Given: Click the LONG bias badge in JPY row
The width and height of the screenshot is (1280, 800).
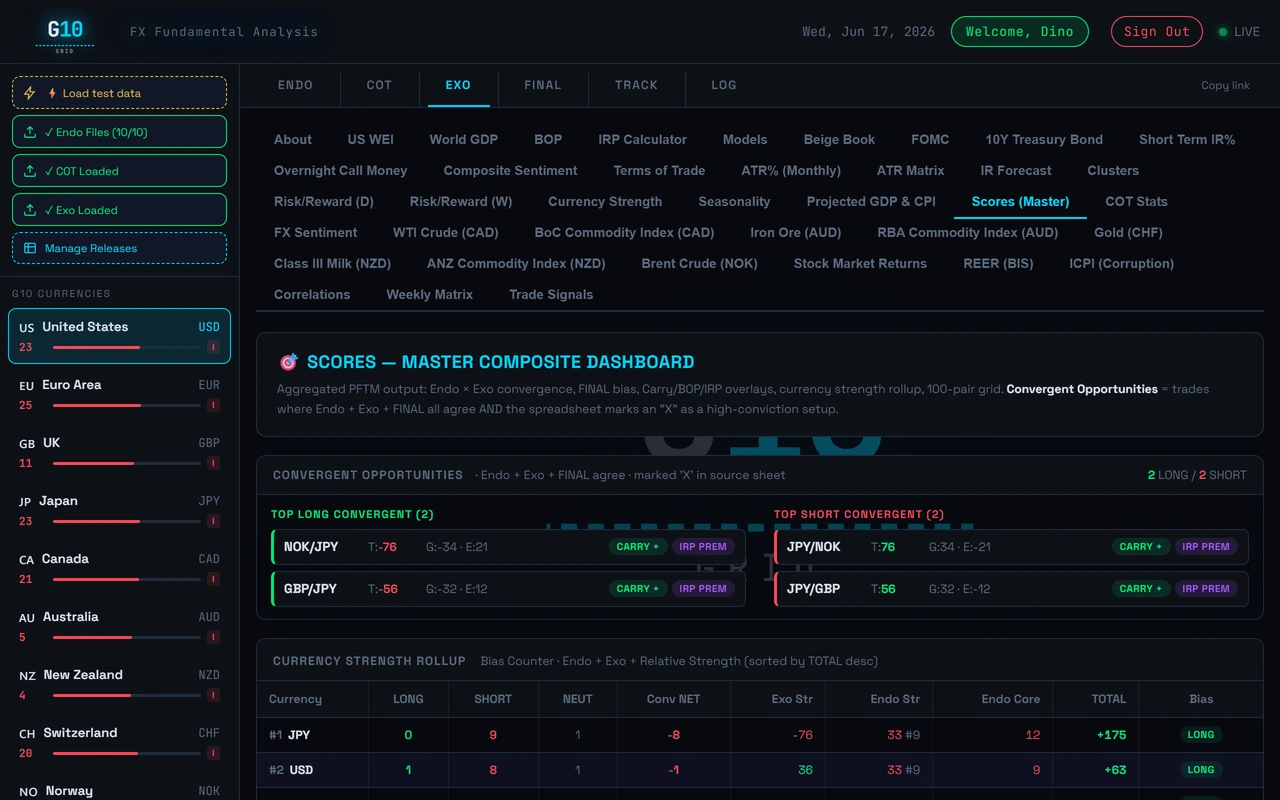Looking at the screenshot, I should coord(1201,735).
